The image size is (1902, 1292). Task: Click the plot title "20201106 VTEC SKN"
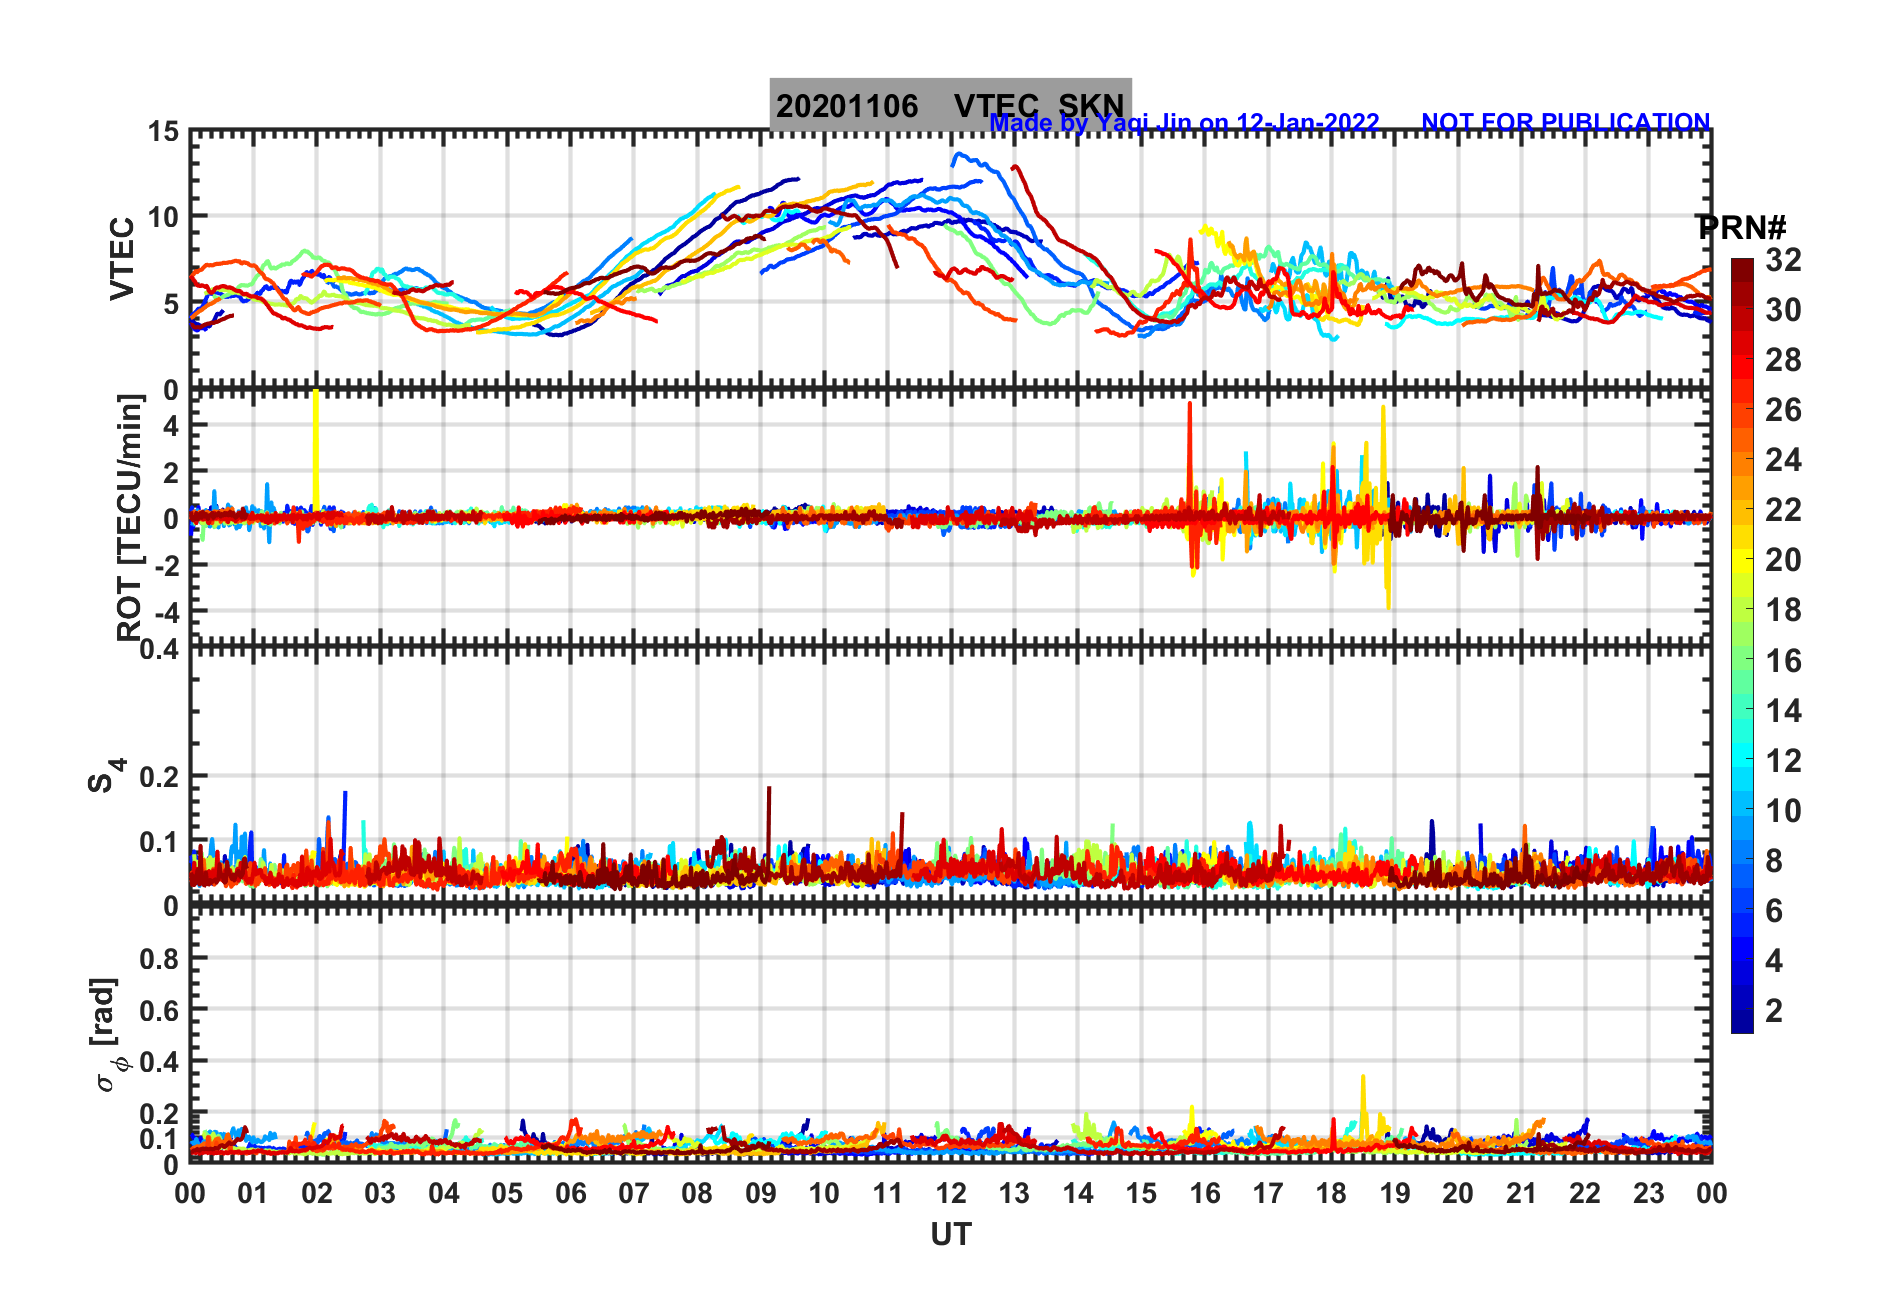pyautogui.click(x=950, y=106)
